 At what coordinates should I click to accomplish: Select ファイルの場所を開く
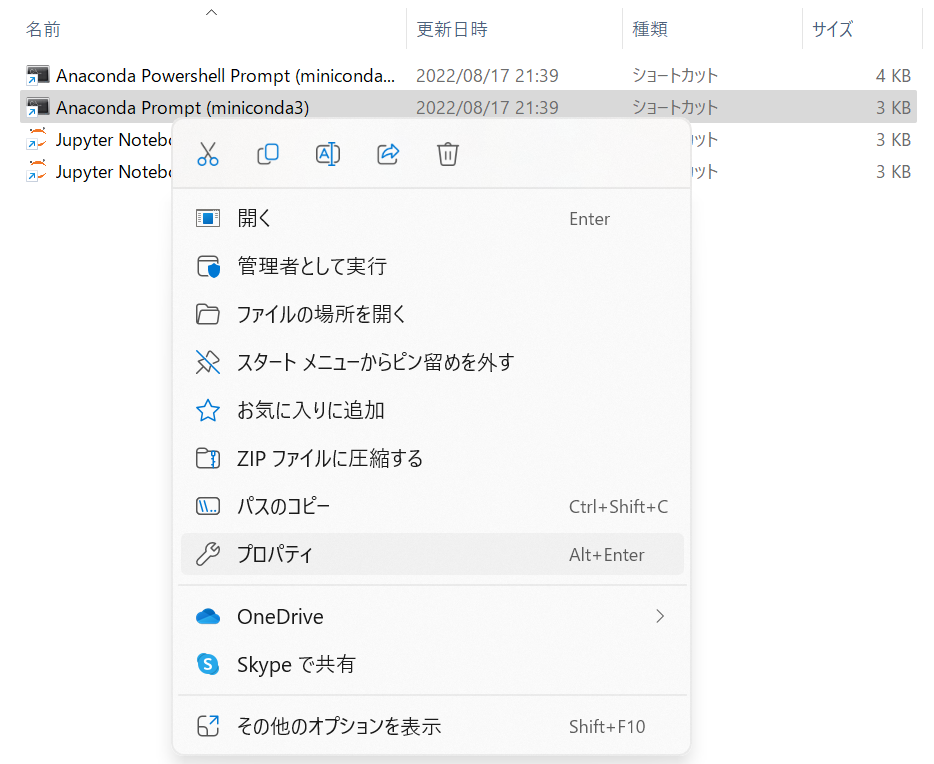(x=432, y=314)
